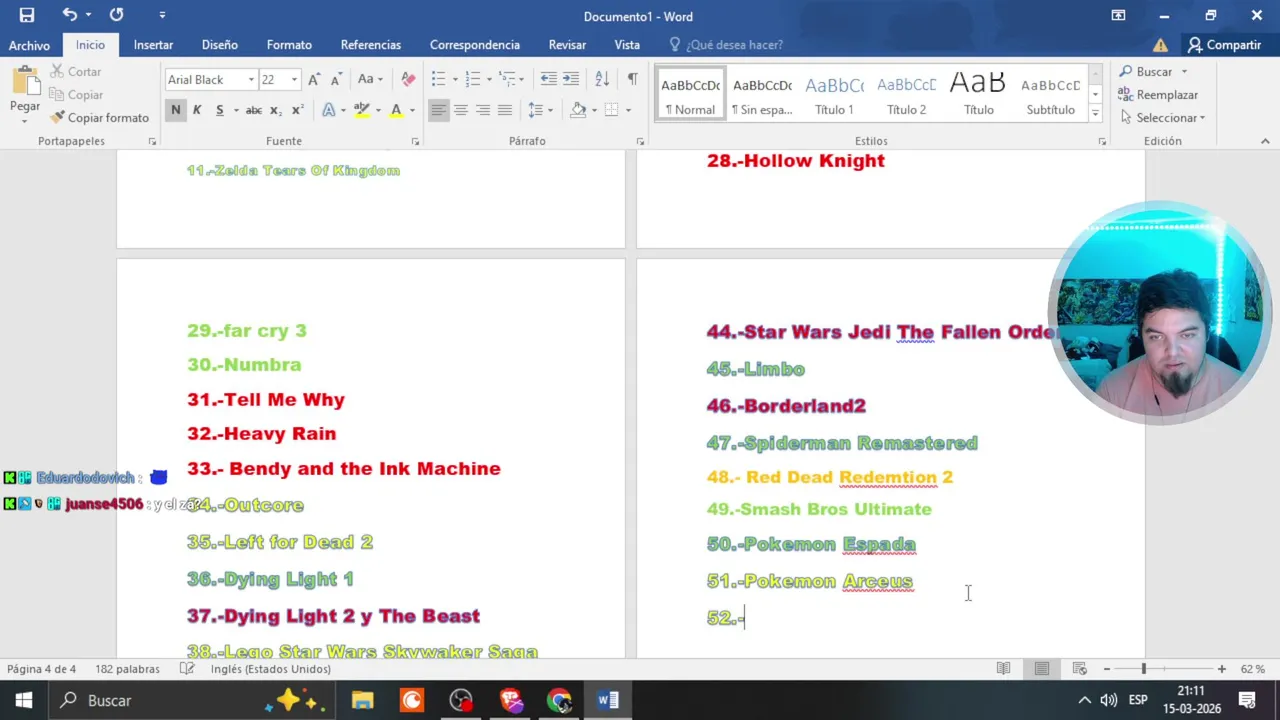Align the paragraph to the right
The height and width of the screenshot is (720, 1280).
point(483,110)
